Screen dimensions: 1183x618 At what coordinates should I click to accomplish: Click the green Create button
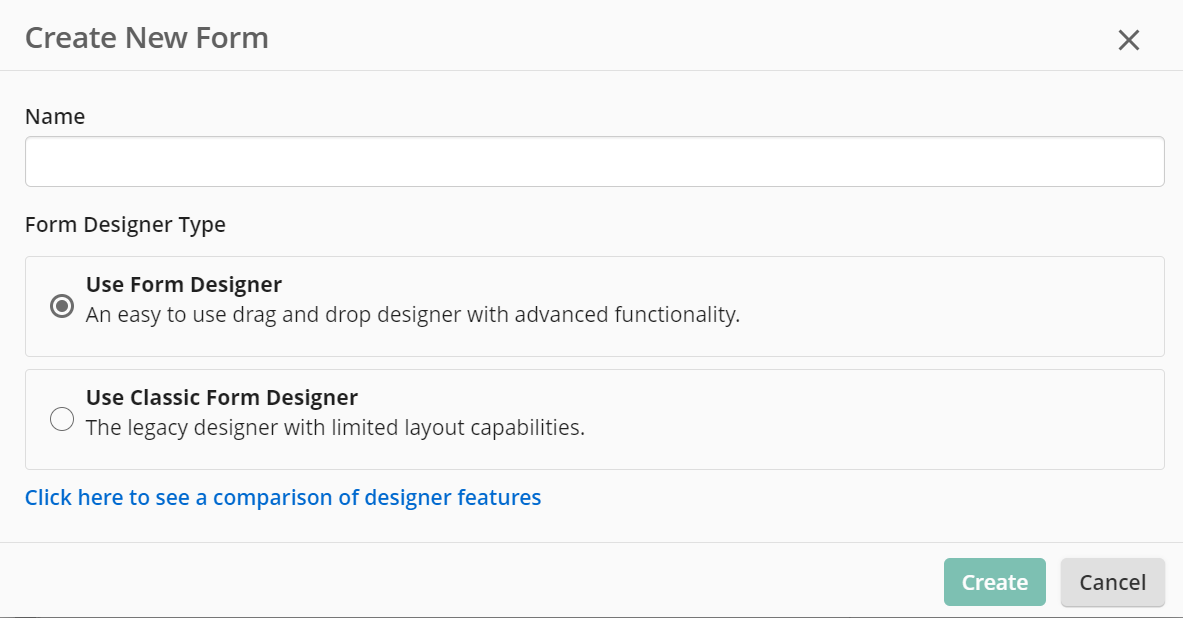click(994, 582)
